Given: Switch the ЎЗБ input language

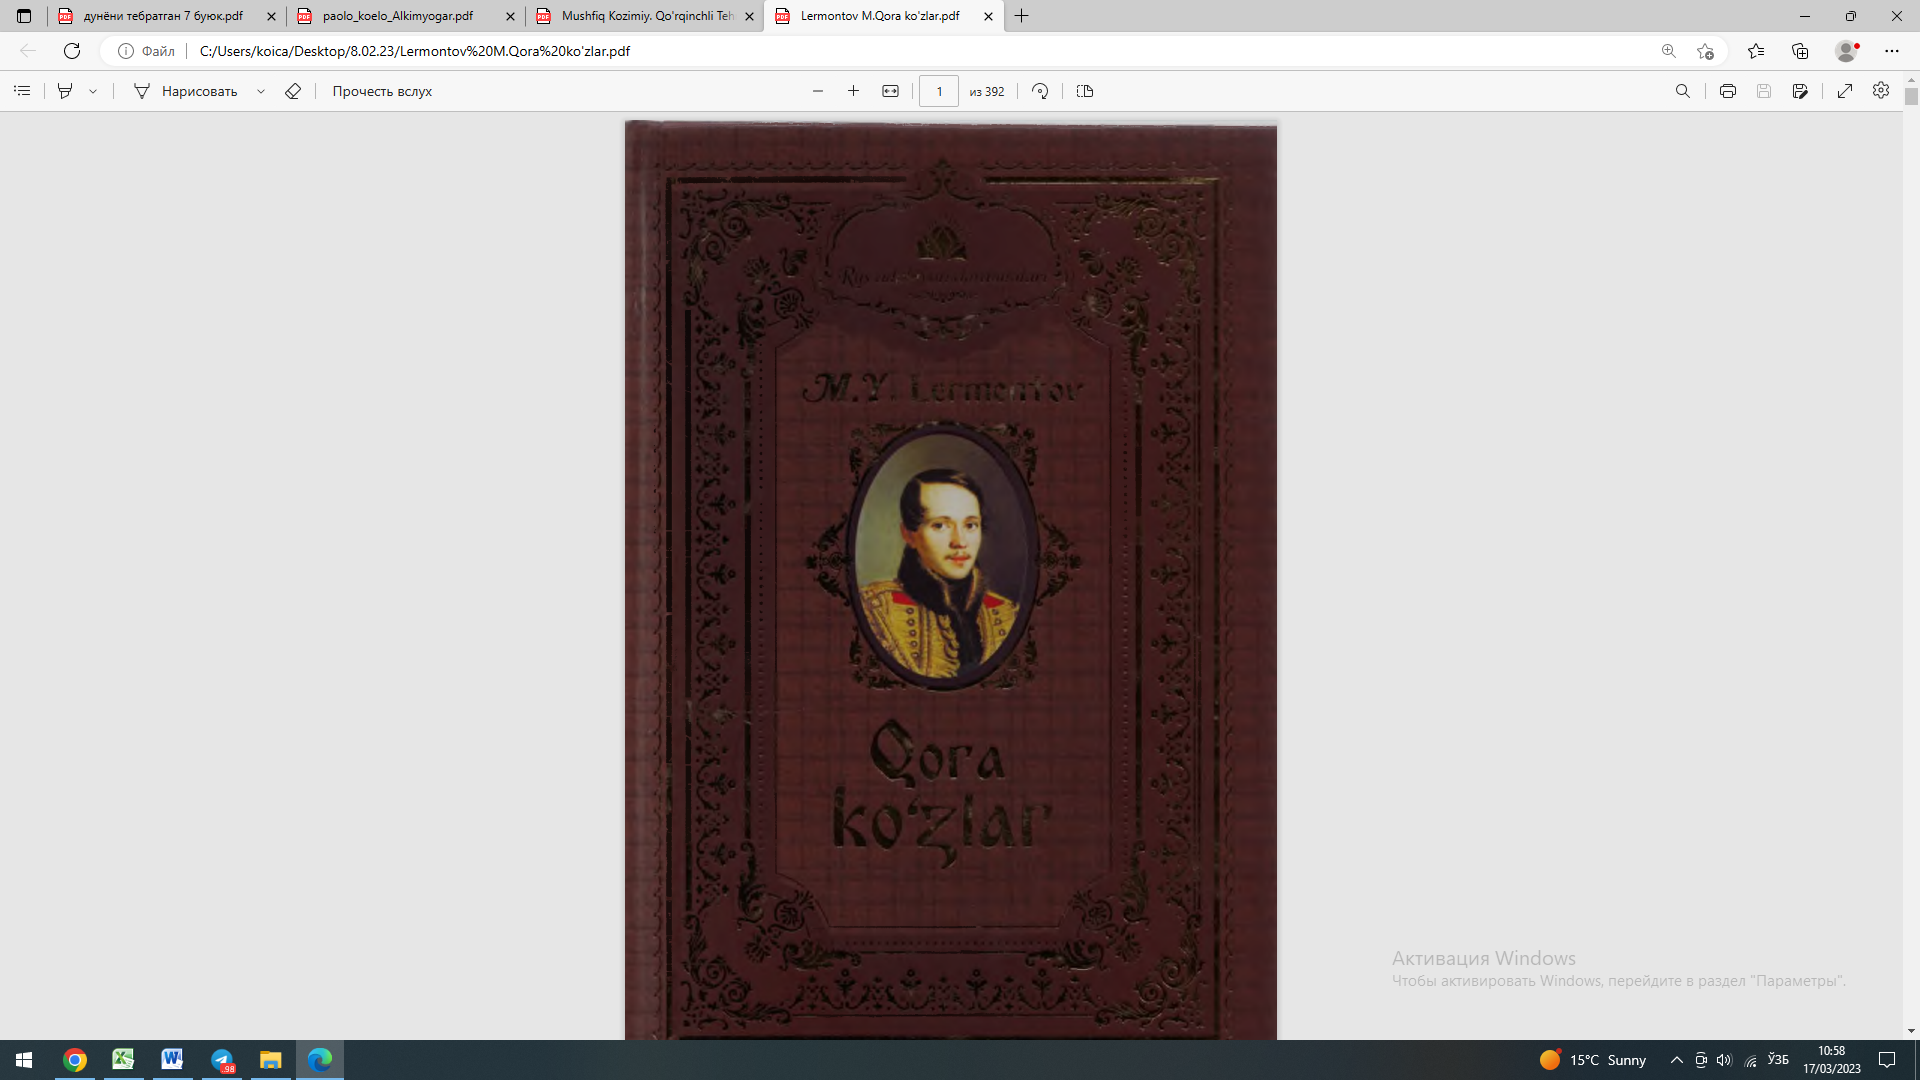Looking at the screenshot, I should (x=1778, y=1059).
